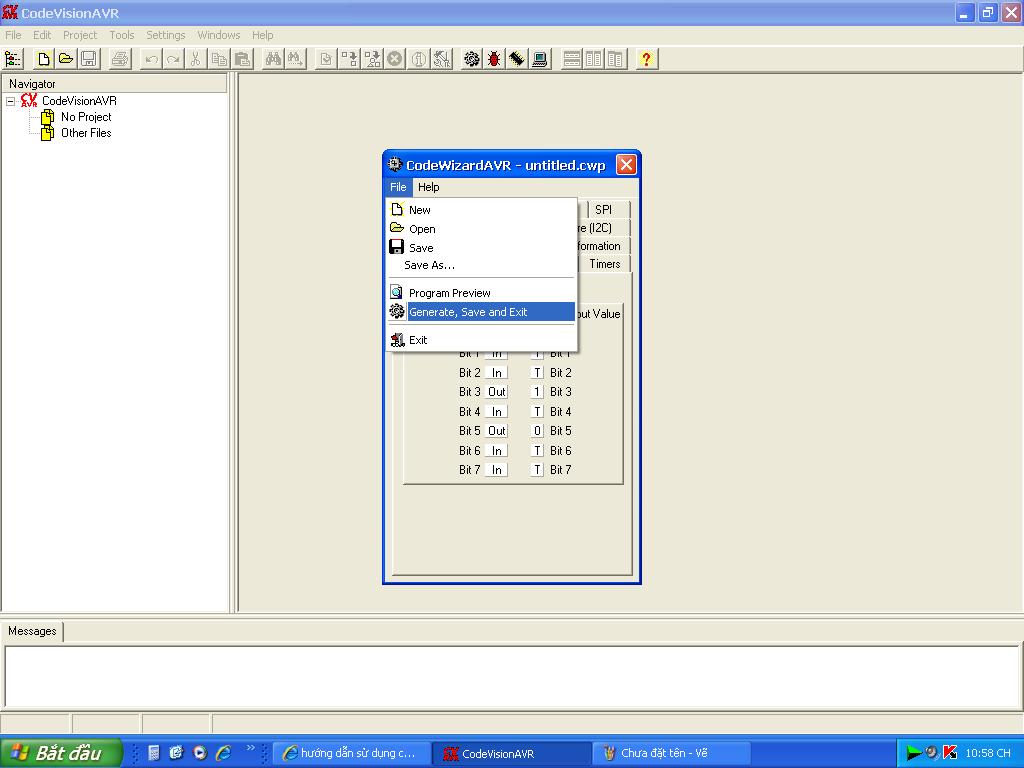The image size is (1024, 768).
Task: Toggle Bit 3 output value 1
Action: [537, 392]
